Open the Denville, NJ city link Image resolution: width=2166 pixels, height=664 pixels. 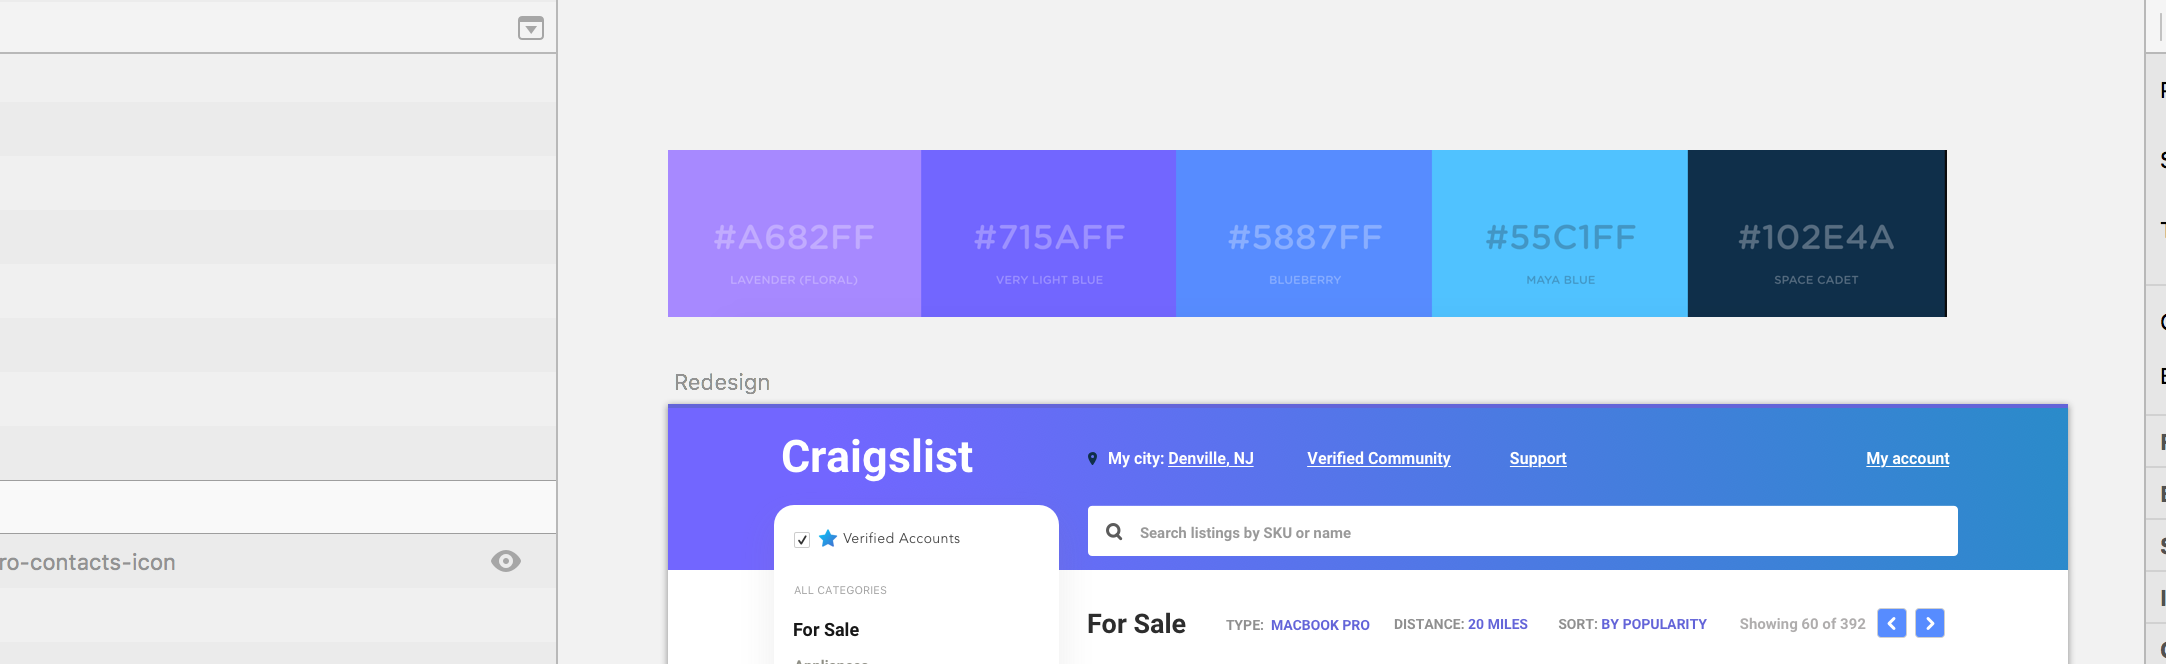[x=1210, y=458]
